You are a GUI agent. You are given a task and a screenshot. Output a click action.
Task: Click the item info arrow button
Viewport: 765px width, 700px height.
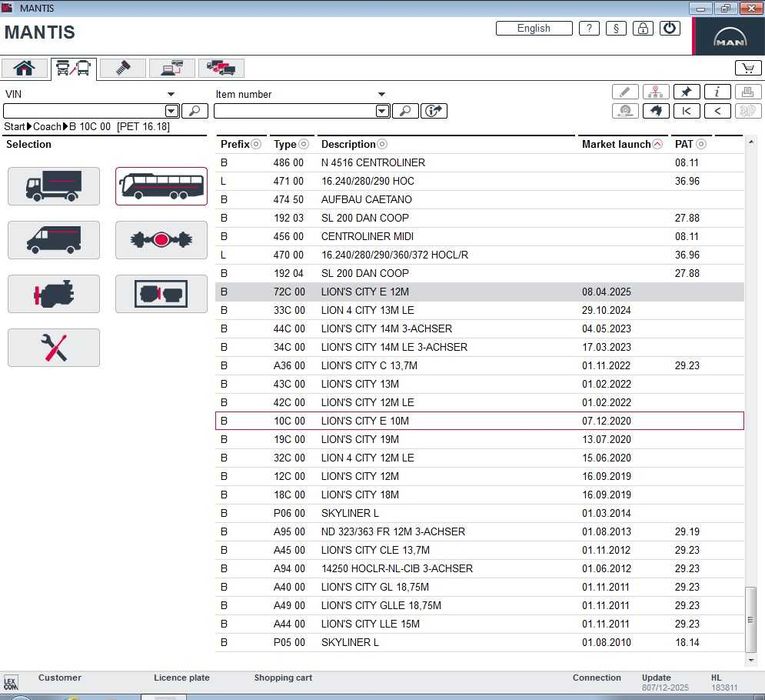tap(434, 111)
